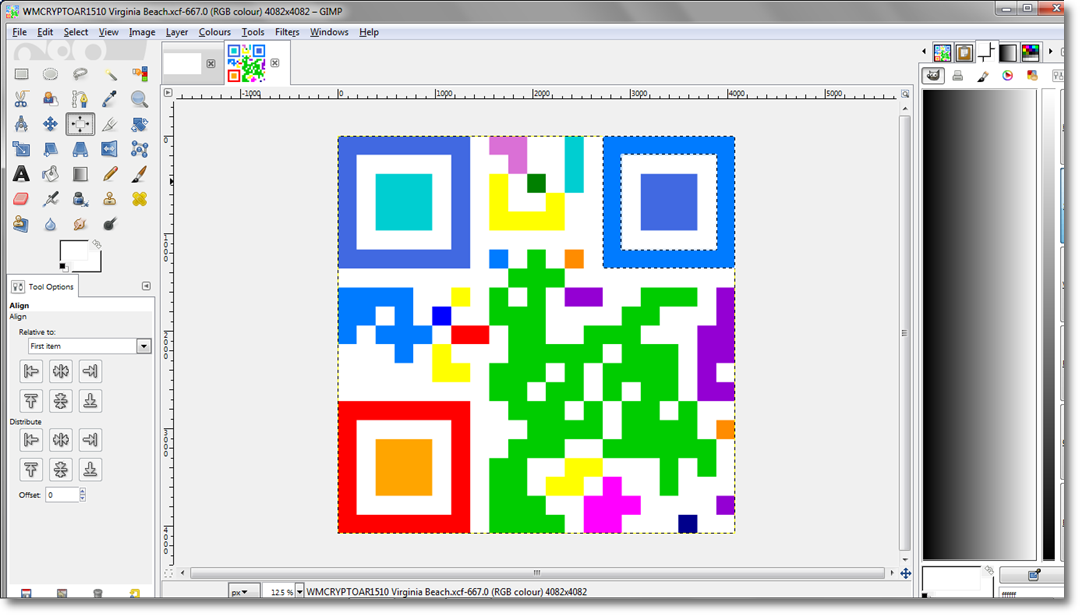Screen dimensions: 1080x615
Task: Distribute bottoms of targets under Distribute
Action: 90,470
